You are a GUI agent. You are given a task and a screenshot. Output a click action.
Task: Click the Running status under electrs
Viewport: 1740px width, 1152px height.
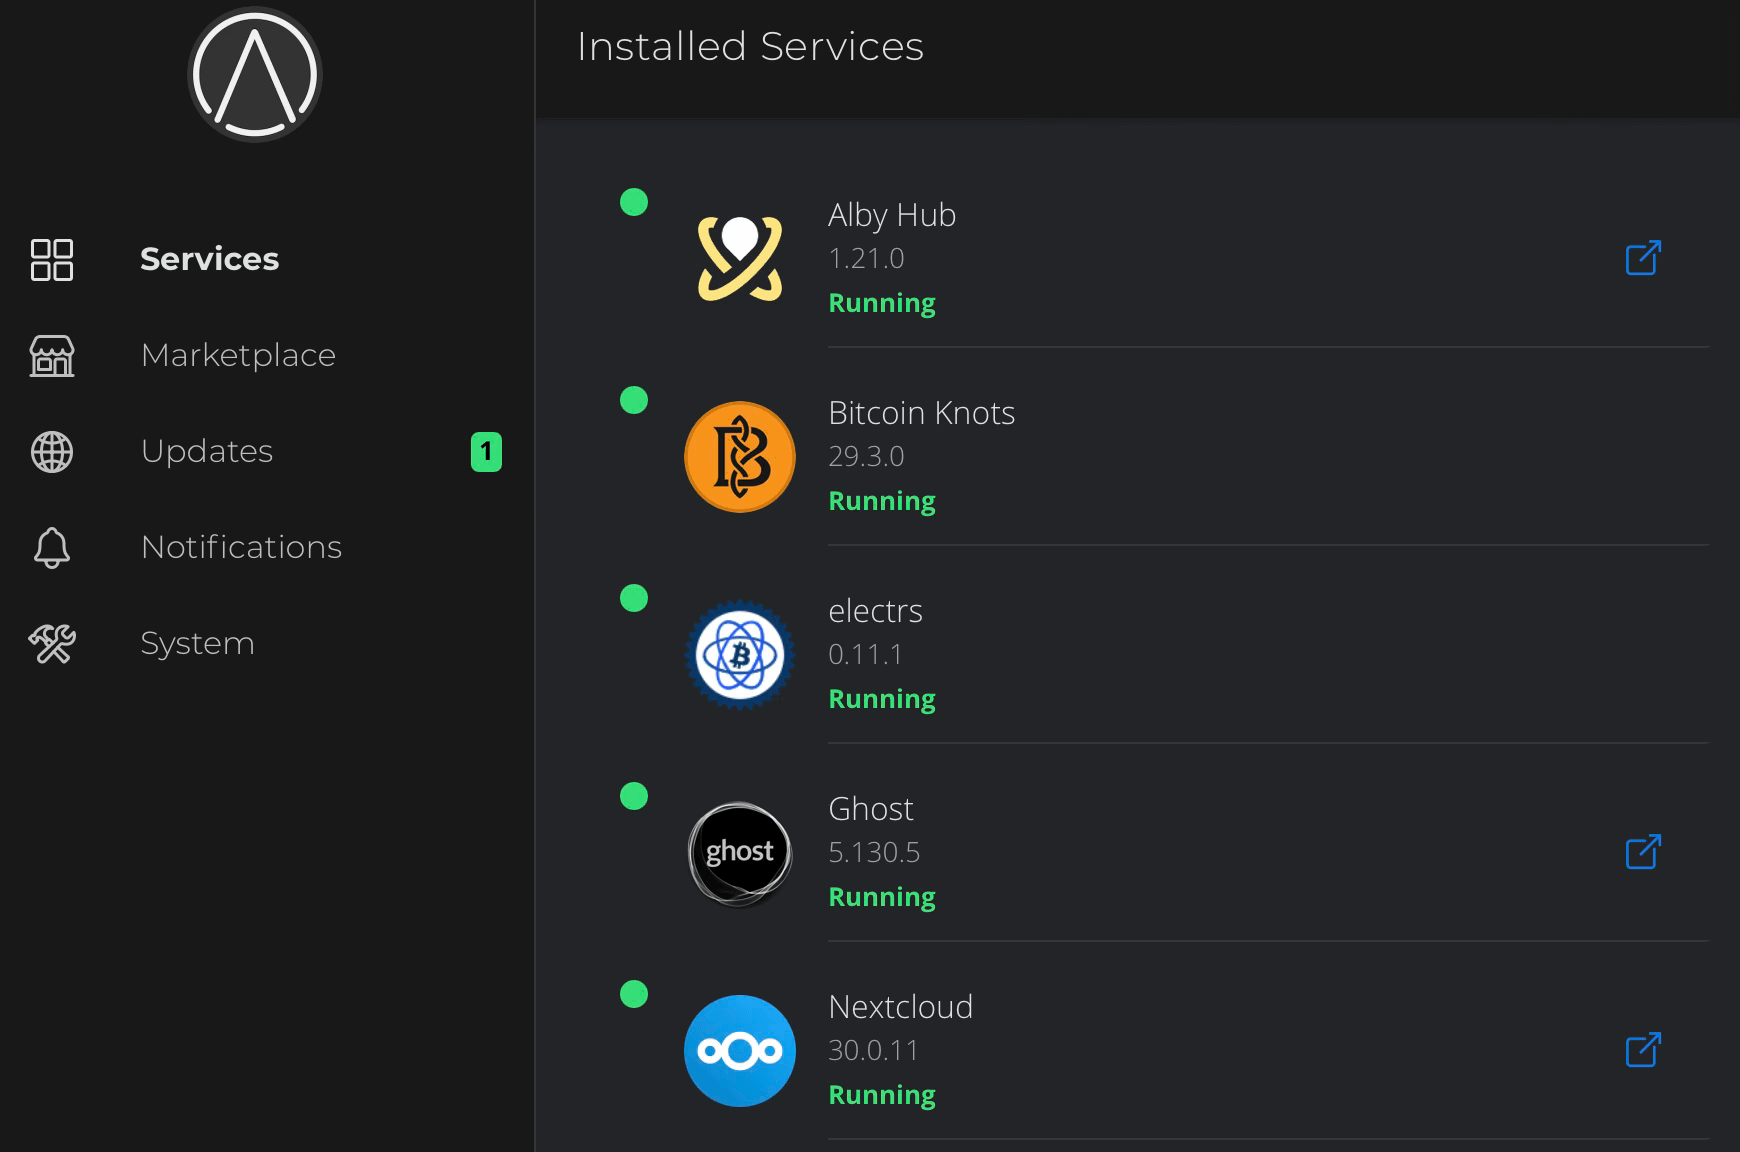(882, 700)
